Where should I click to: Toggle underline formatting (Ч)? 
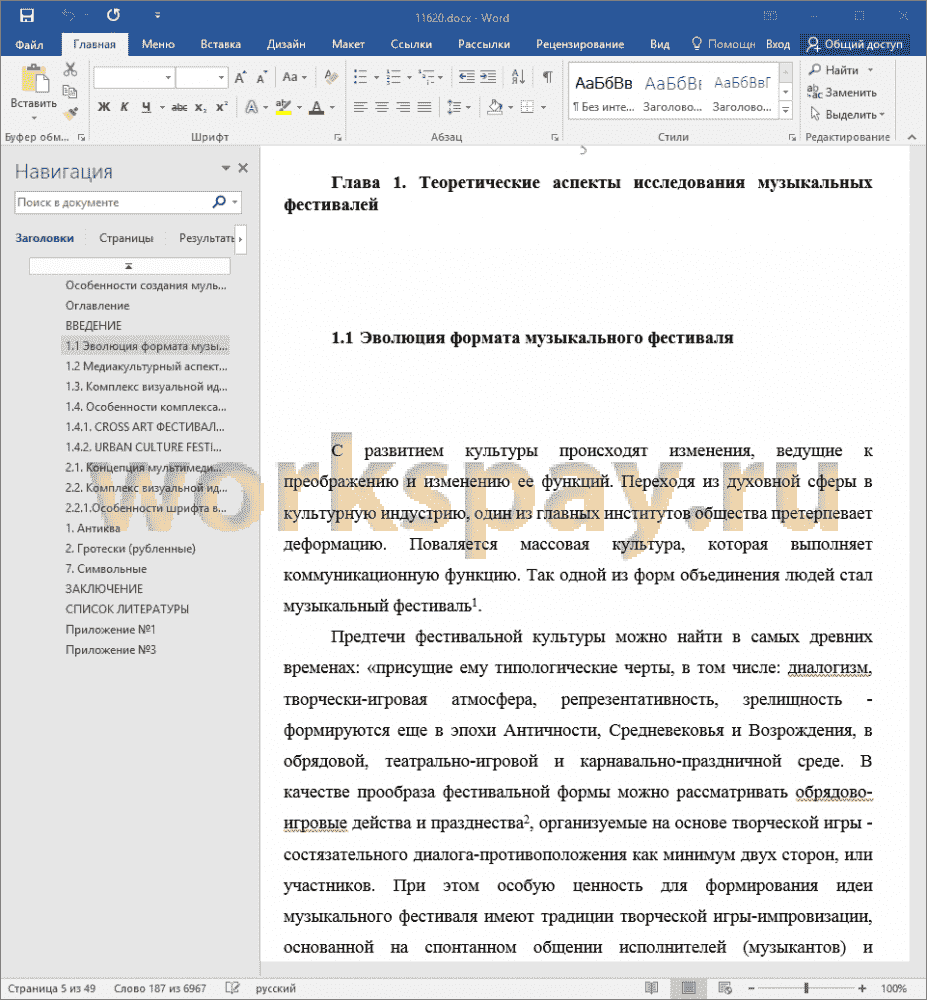pyautogui.click(x=147, y=107)
